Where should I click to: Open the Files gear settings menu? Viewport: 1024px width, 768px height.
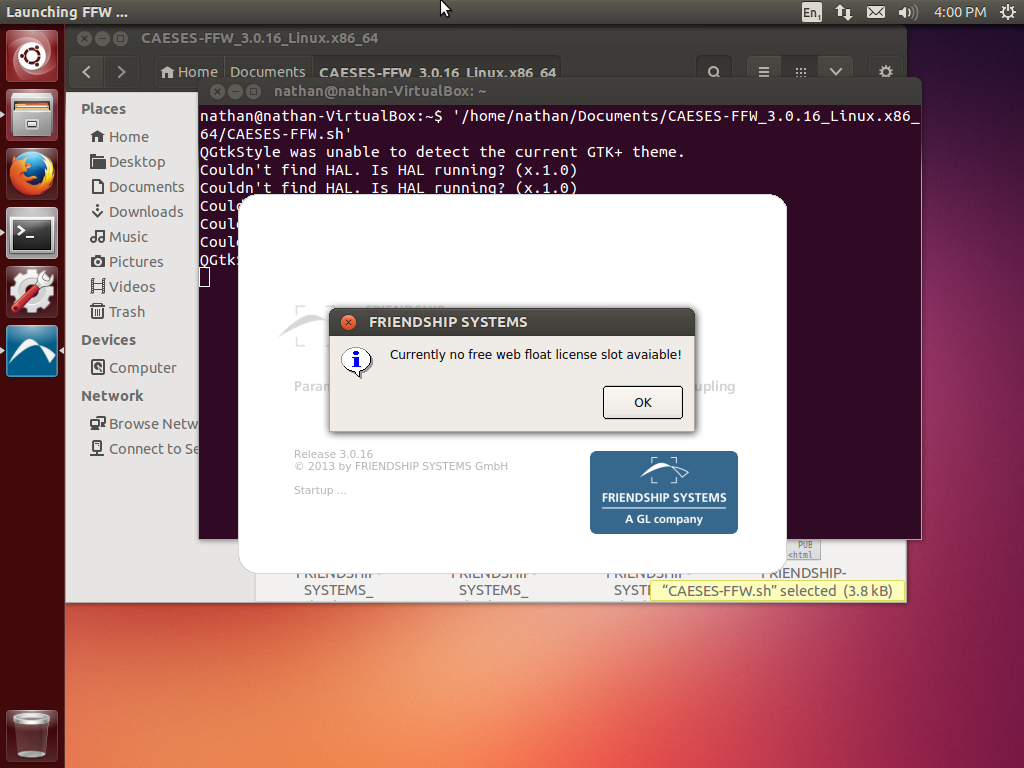[886, 72]
